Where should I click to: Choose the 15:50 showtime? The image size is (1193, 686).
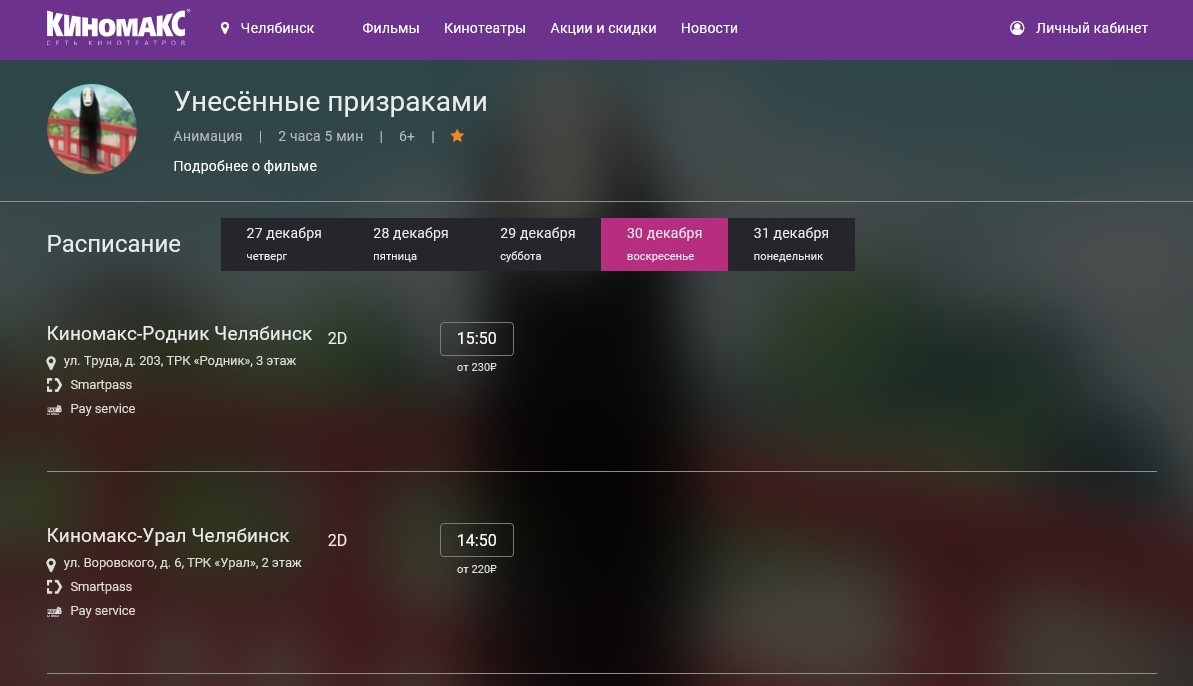click(476, 338)
